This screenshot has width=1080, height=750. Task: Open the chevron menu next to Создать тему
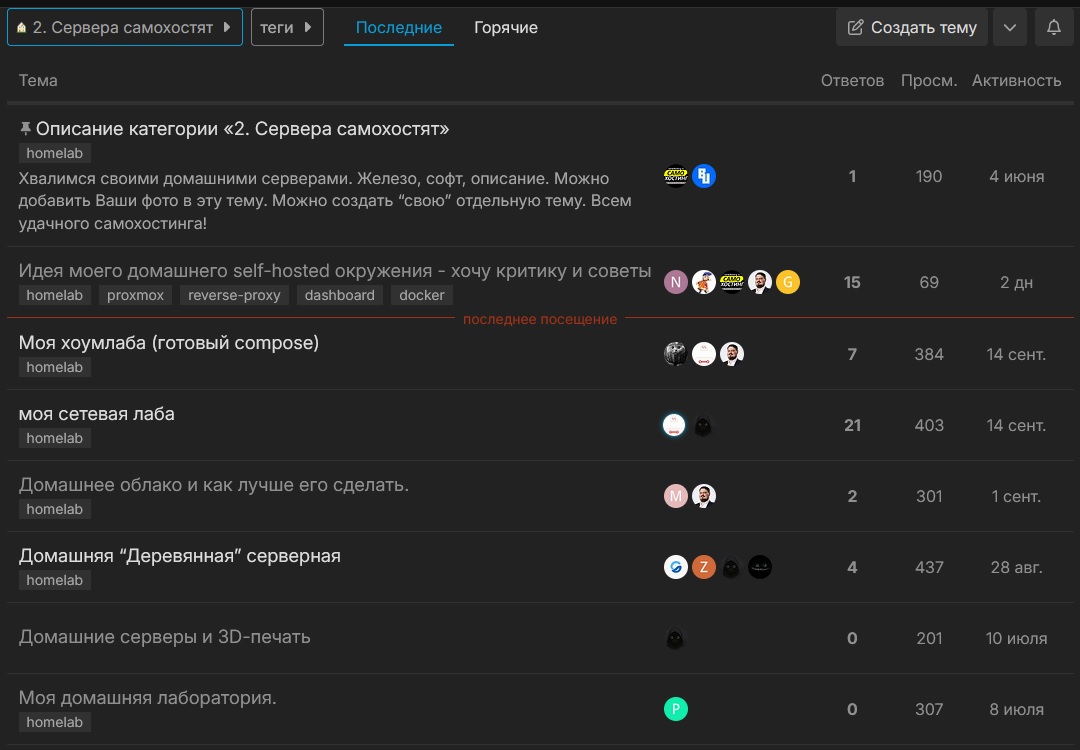pos(1010,28)
